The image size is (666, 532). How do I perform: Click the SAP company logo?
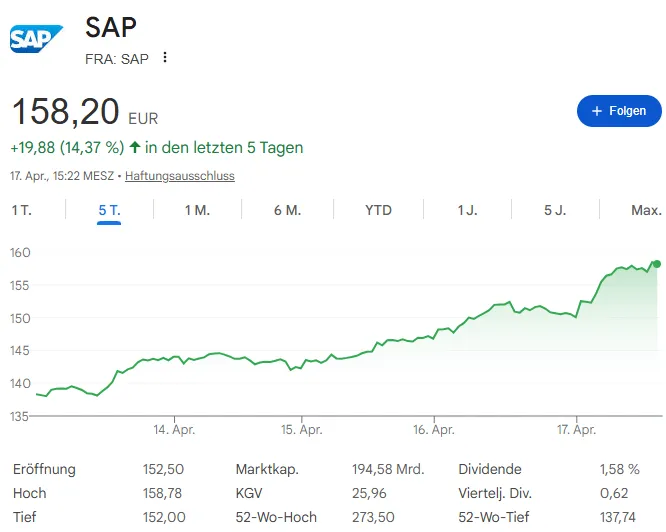pyautogui.click(x=36, y=38)
